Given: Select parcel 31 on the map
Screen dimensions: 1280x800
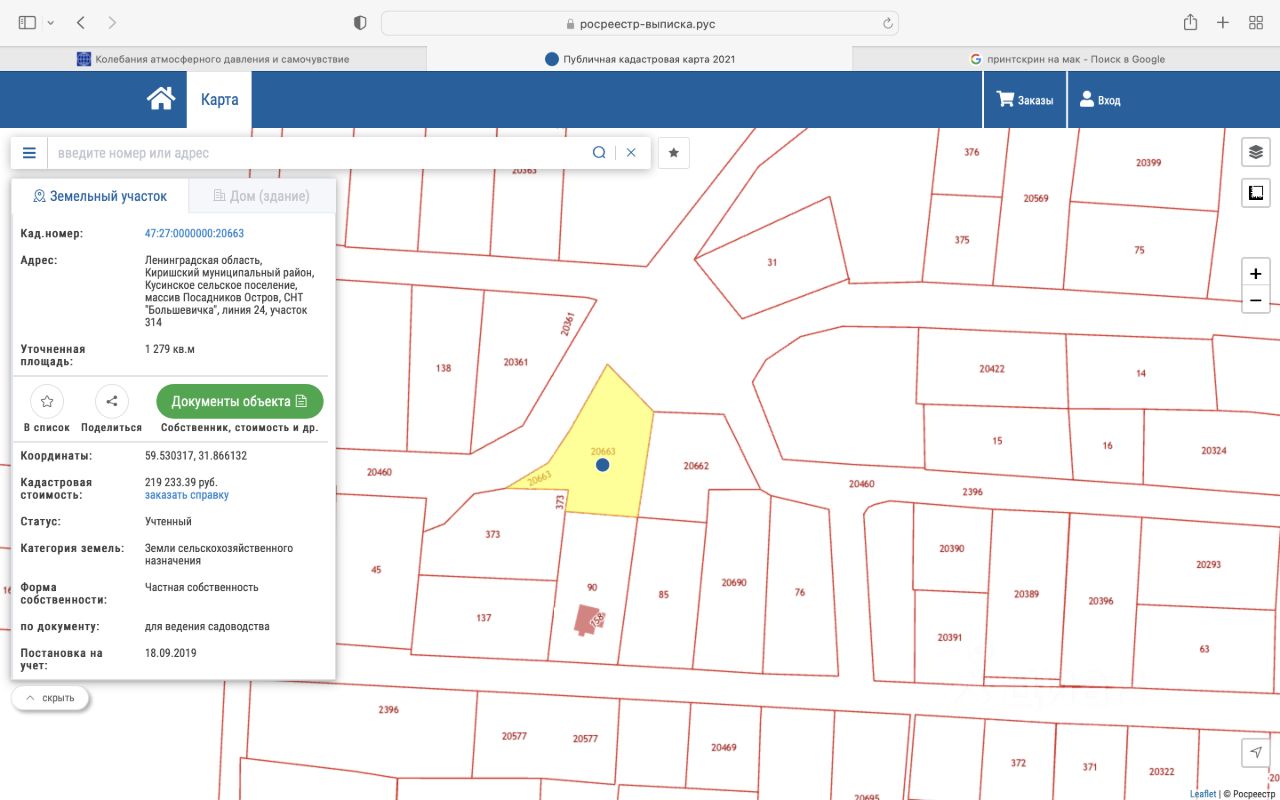Looking at the screenshot, I should [x=772, y=262].
